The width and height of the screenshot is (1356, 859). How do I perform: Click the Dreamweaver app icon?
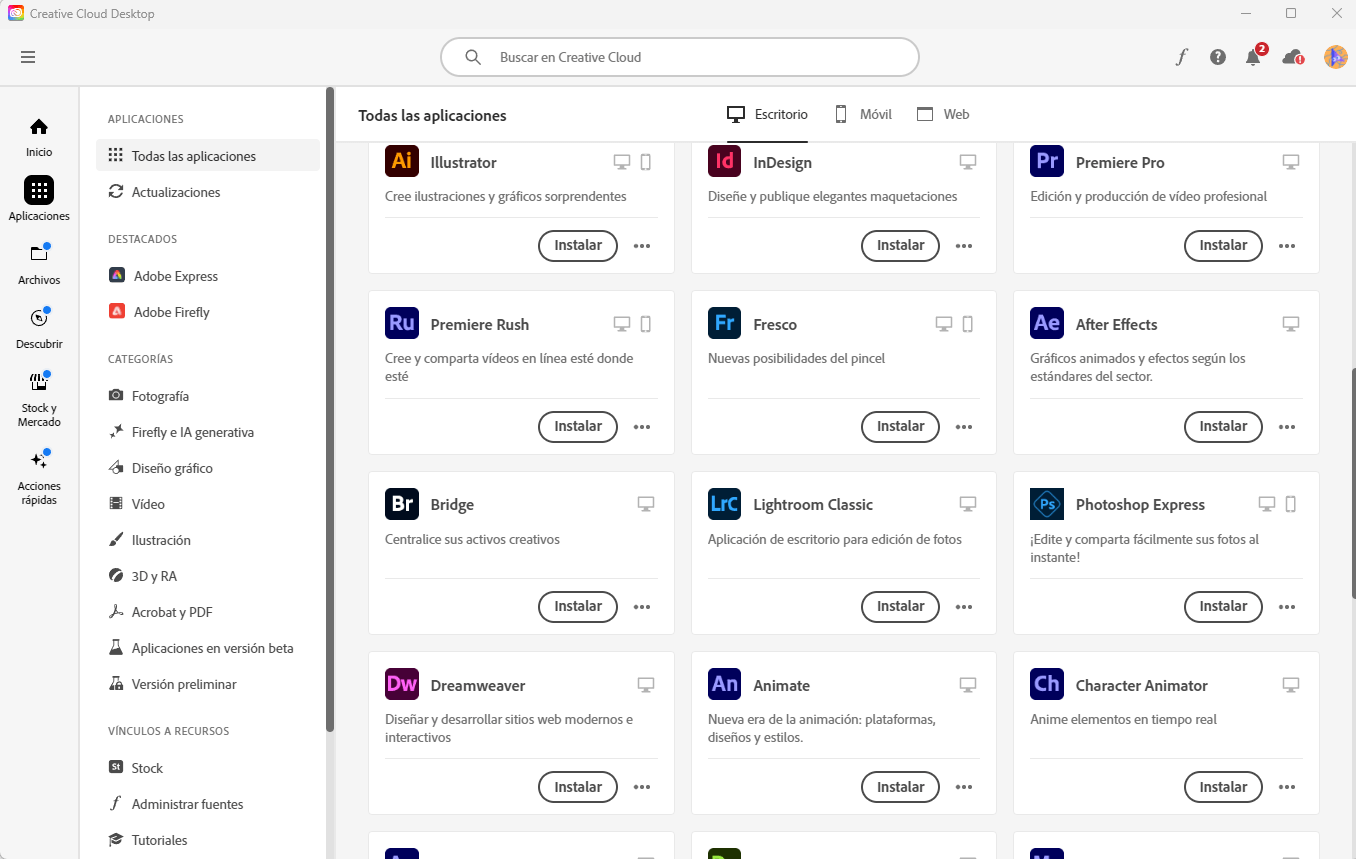point(401,685)
